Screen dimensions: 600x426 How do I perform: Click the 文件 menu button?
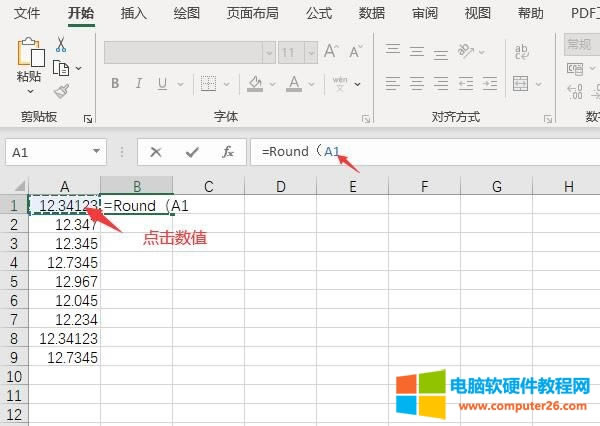(28, 13)
